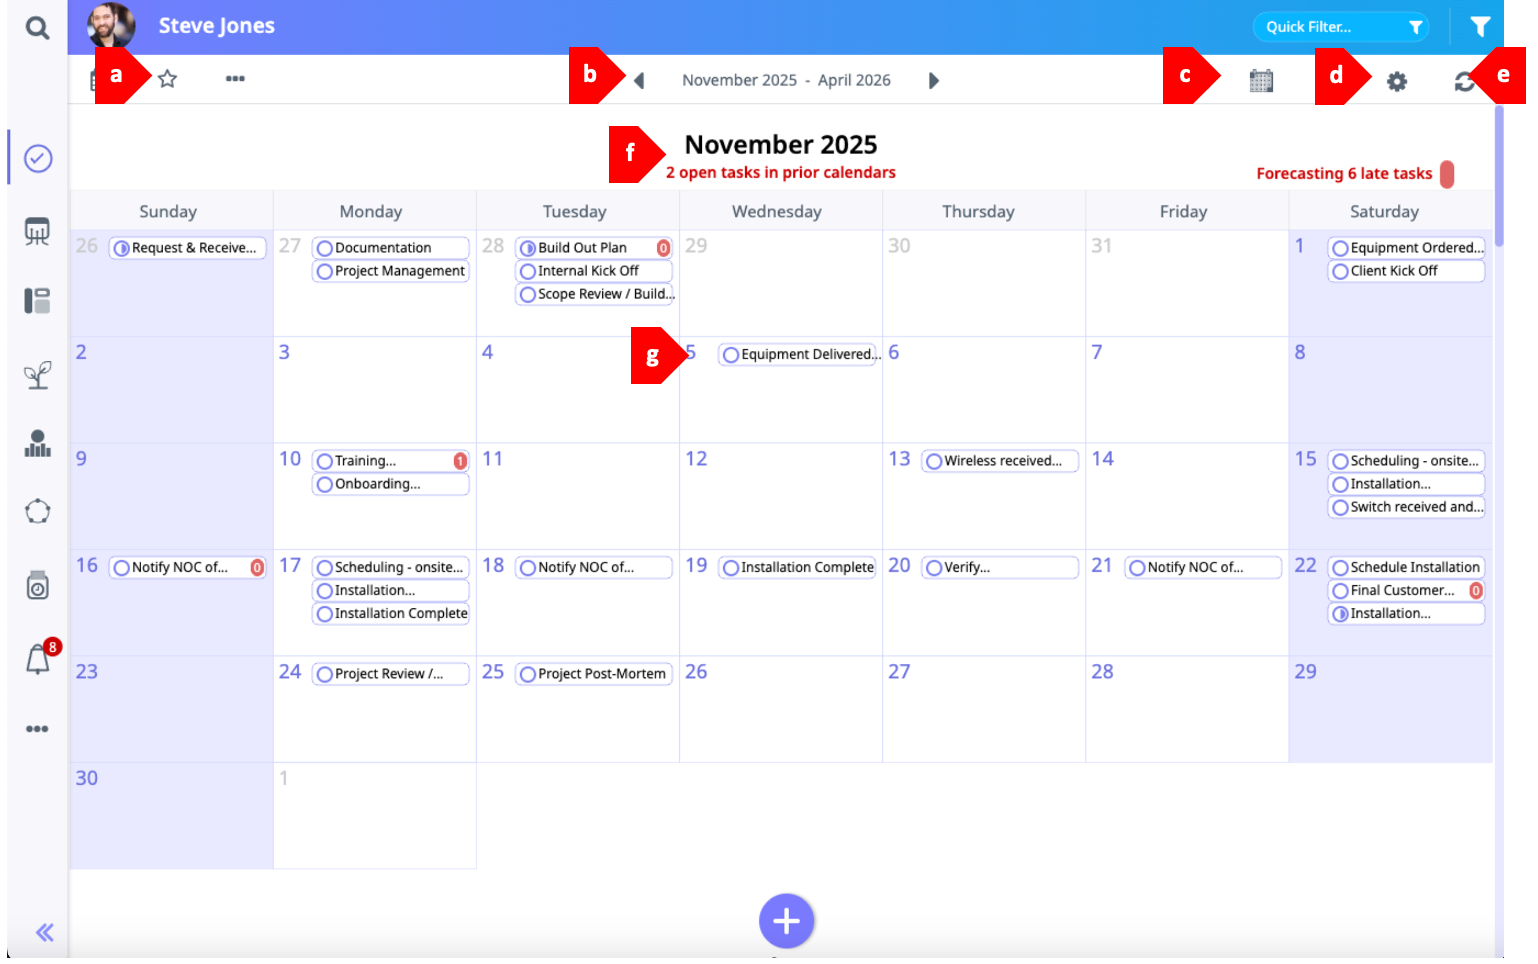Go to previous month with left arrow
The height and width of the screenshot is (964, 1538).
pyautogui.click(x=639, y=81)
